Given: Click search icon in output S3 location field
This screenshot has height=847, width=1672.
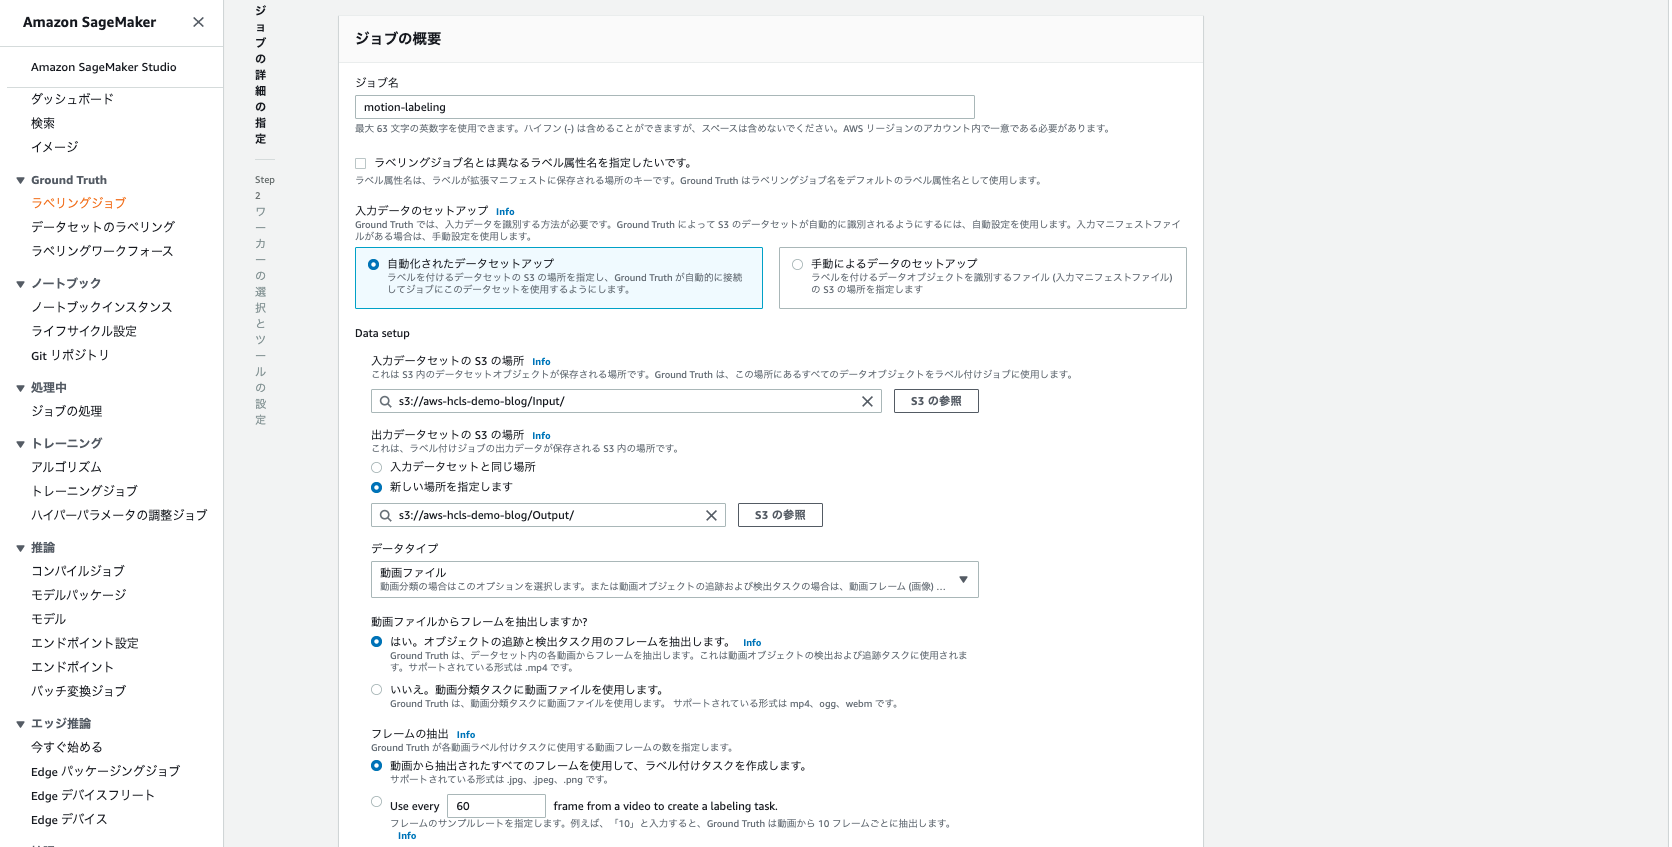Looking at the screenshot, I should 385,515.
